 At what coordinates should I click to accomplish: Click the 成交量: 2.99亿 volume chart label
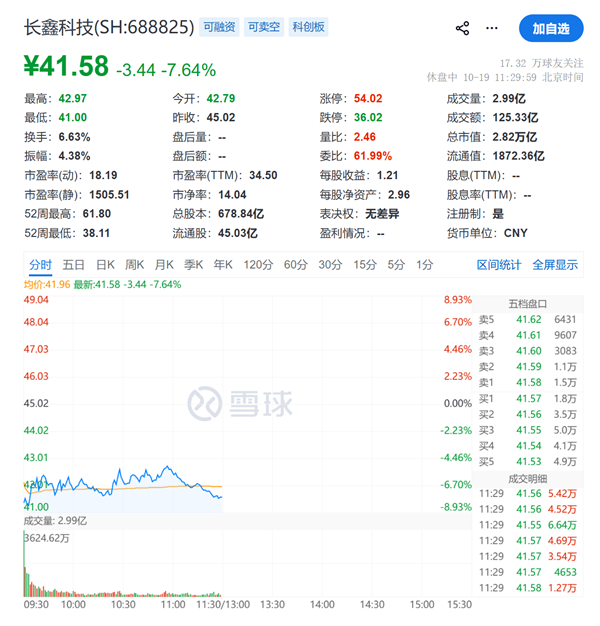click(55, 521)
